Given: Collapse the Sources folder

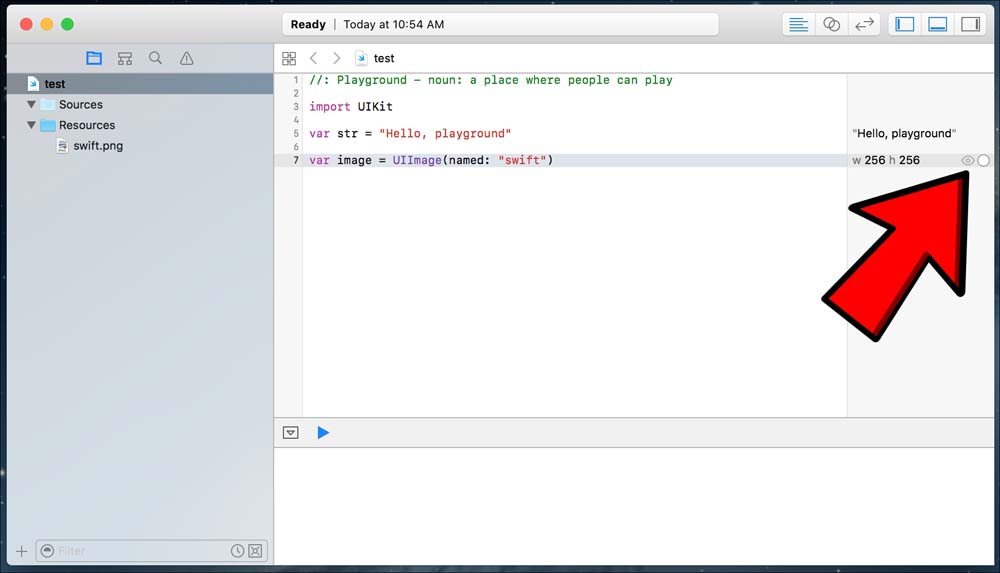Looking at the screenshot, I should tap(31, 105).
